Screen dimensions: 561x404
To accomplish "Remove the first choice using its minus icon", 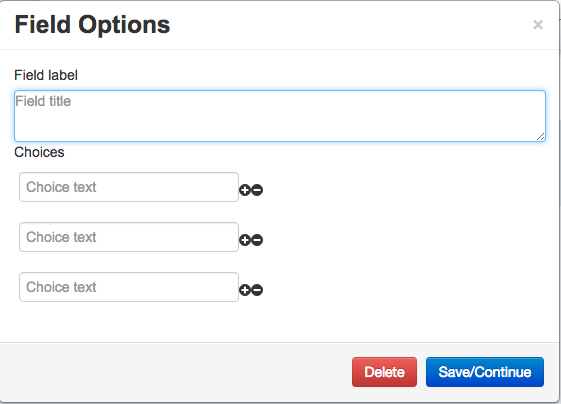I will (257, 190).
